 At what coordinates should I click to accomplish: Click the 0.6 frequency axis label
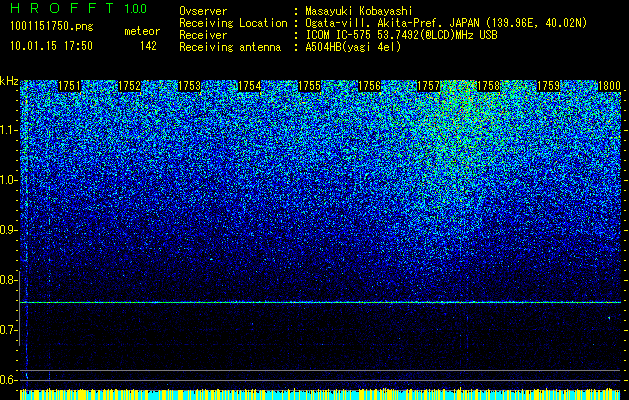click(x=9, y=380)
